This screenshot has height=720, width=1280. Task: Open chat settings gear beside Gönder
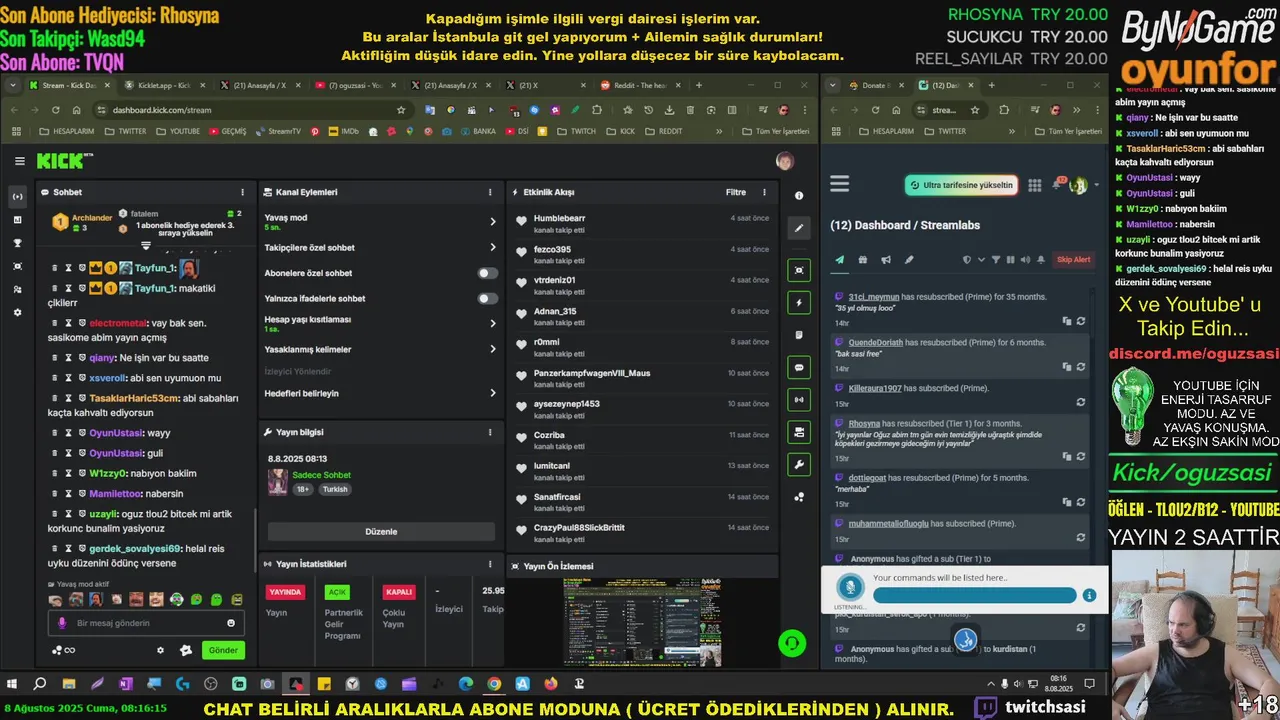pyautogui.click(x=160, y=650)
